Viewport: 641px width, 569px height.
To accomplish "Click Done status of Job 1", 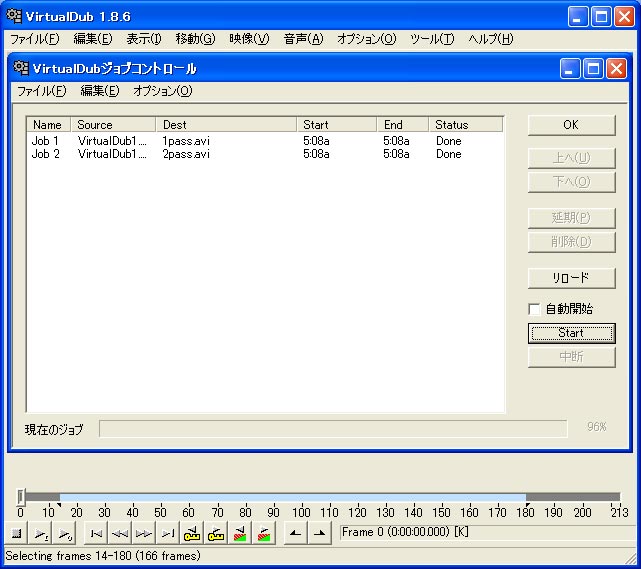I will coord(448,141).
